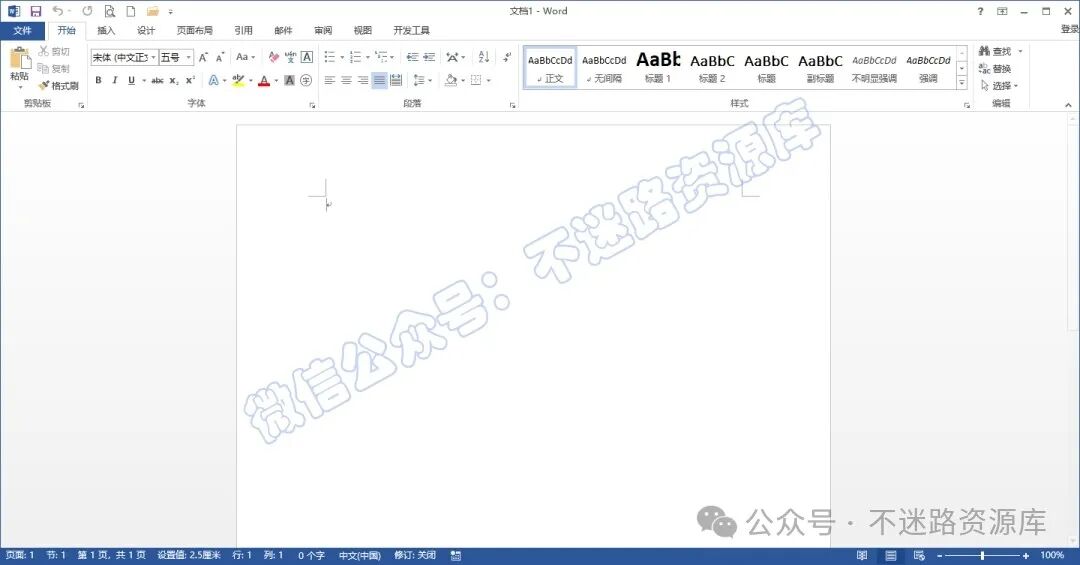Screen dimensions: 1080x565
Task: Switch to 引用 references tab
Action: tap(243, 30)
